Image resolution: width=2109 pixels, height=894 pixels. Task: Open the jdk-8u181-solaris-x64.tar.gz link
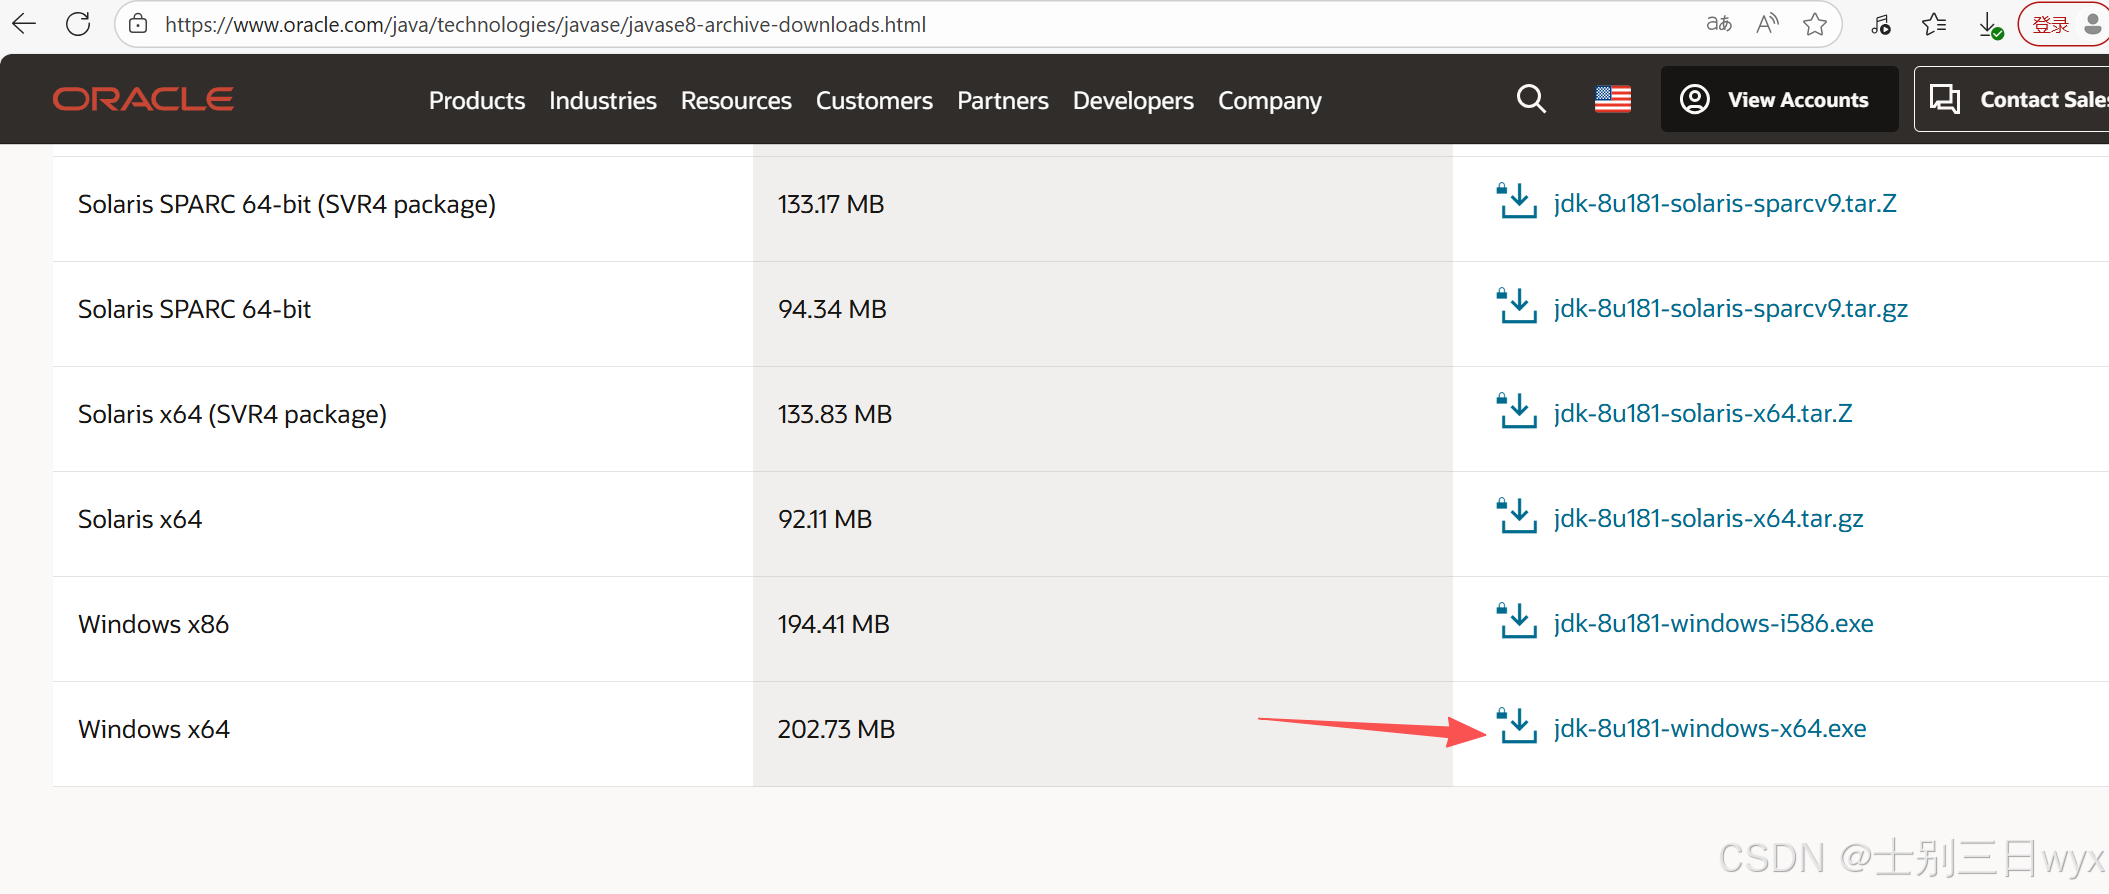pyautogui.click(x=1709, y=518)
